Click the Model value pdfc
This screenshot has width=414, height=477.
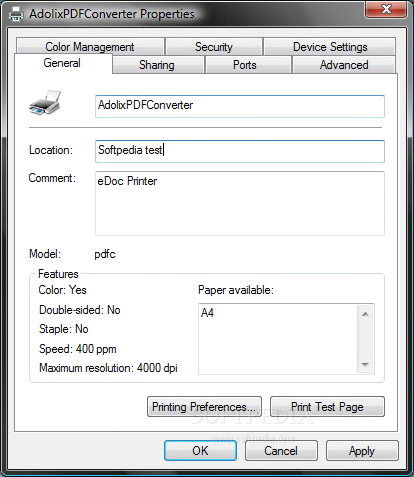click(x=105, y=254)
